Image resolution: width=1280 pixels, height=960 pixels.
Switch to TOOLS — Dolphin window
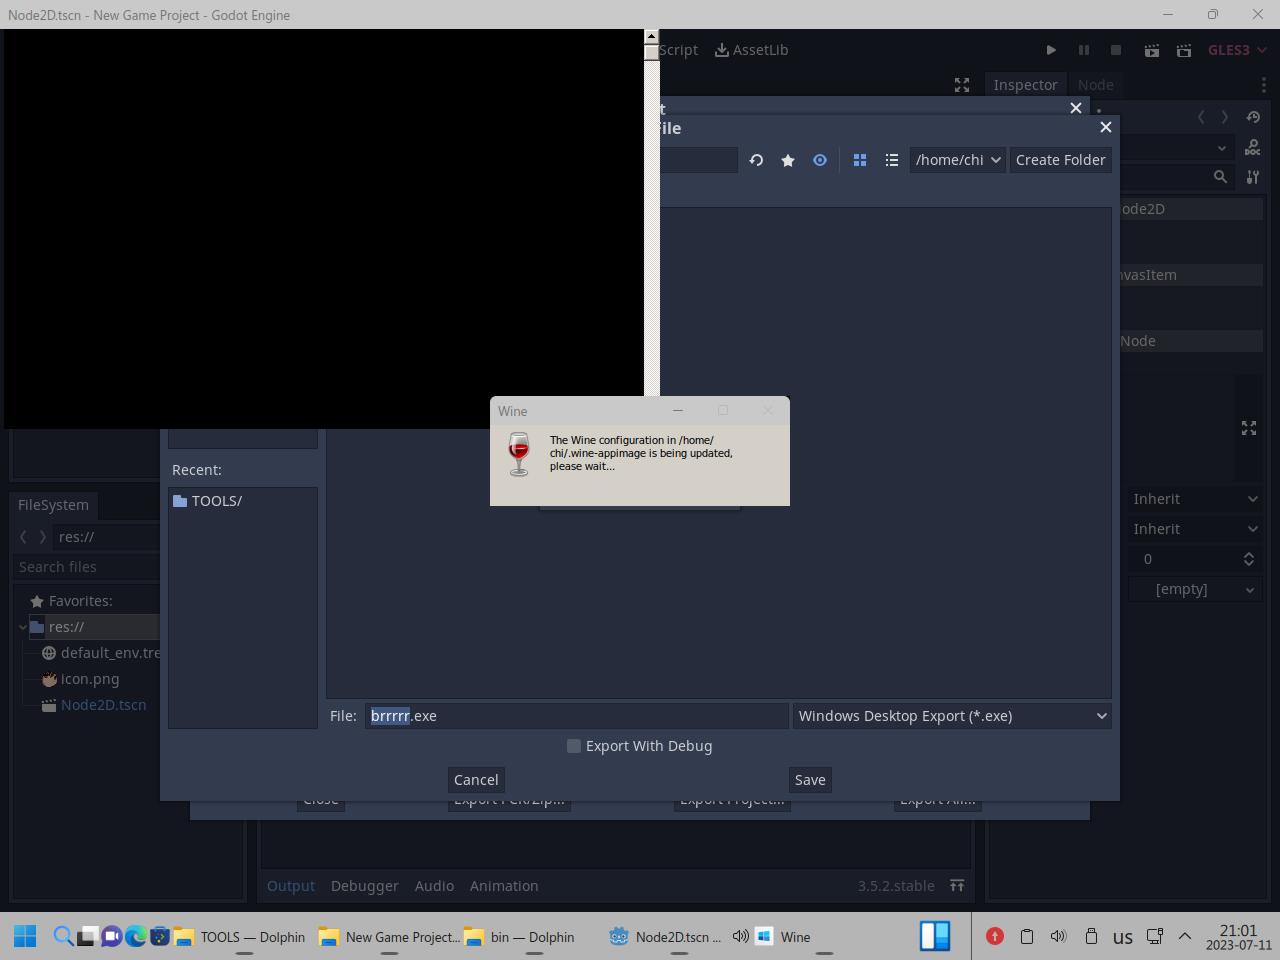pos(242,937)
